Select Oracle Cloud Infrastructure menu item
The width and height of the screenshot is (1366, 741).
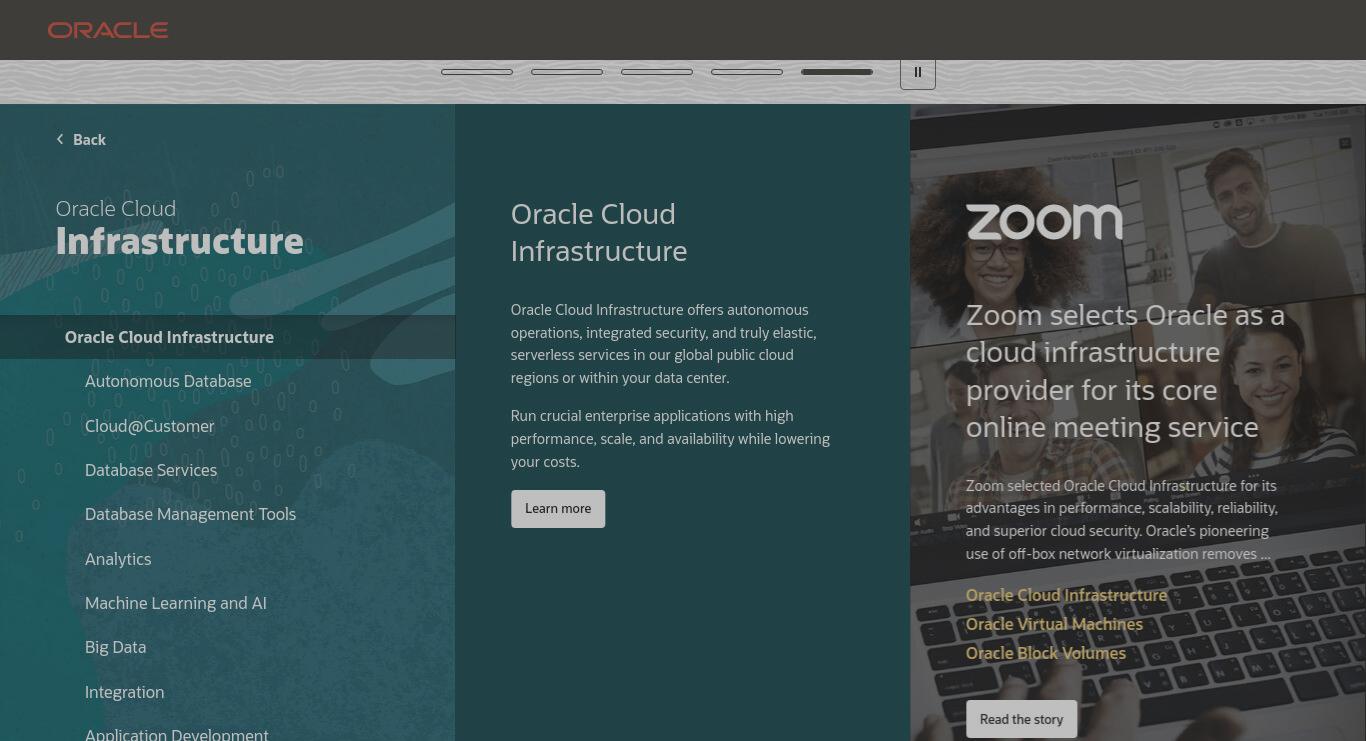[227, 337]
